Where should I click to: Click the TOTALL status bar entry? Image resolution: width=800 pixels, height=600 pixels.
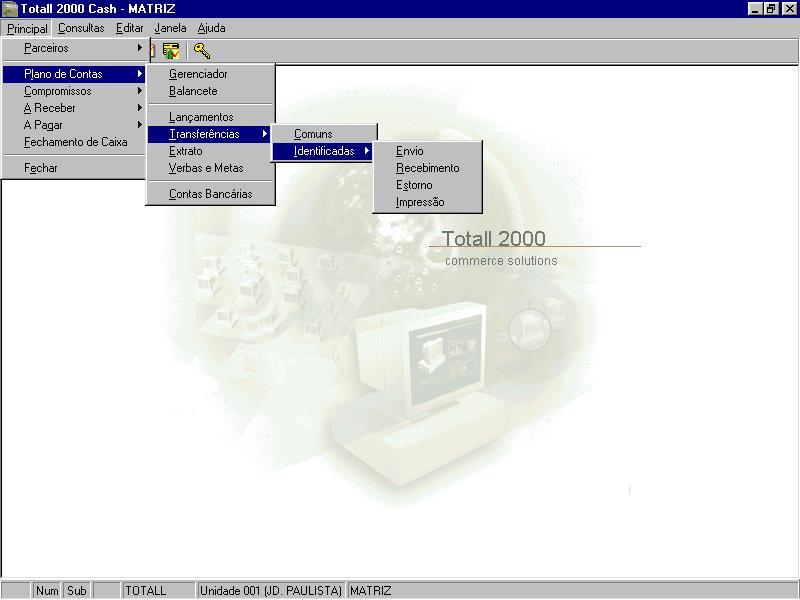[x=159, y=591]
